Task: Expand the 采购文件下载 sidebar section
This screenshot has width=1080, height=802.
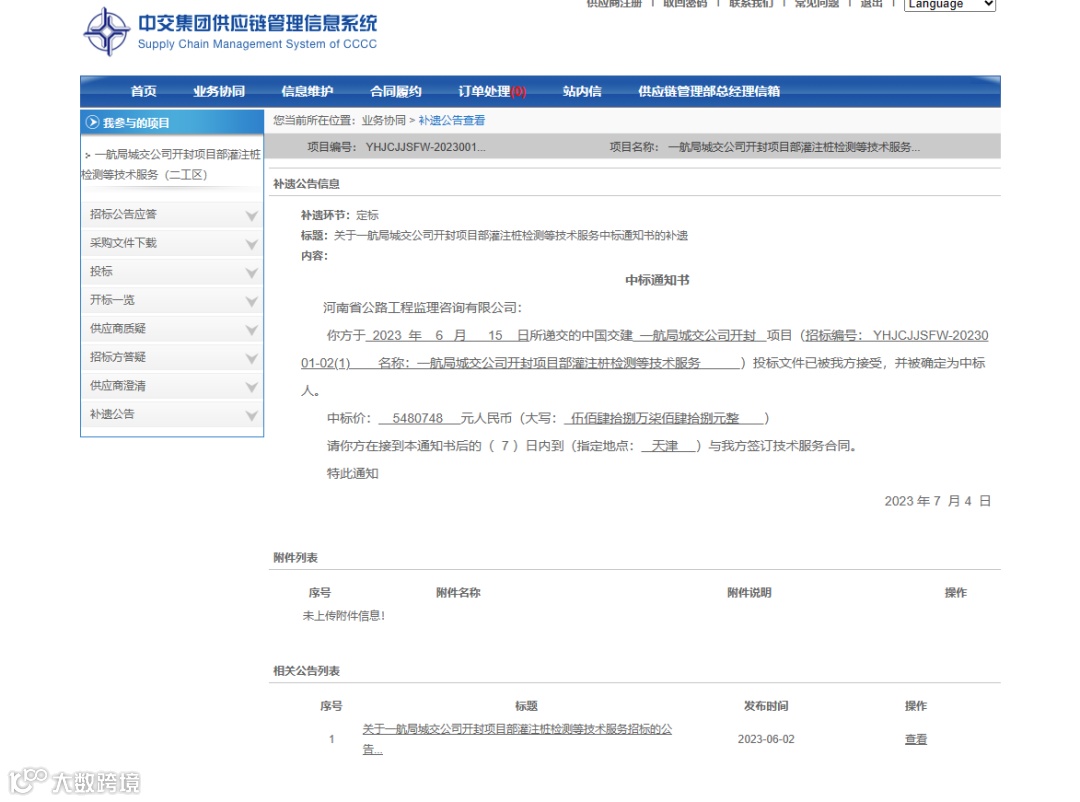Action: point(172,243)
